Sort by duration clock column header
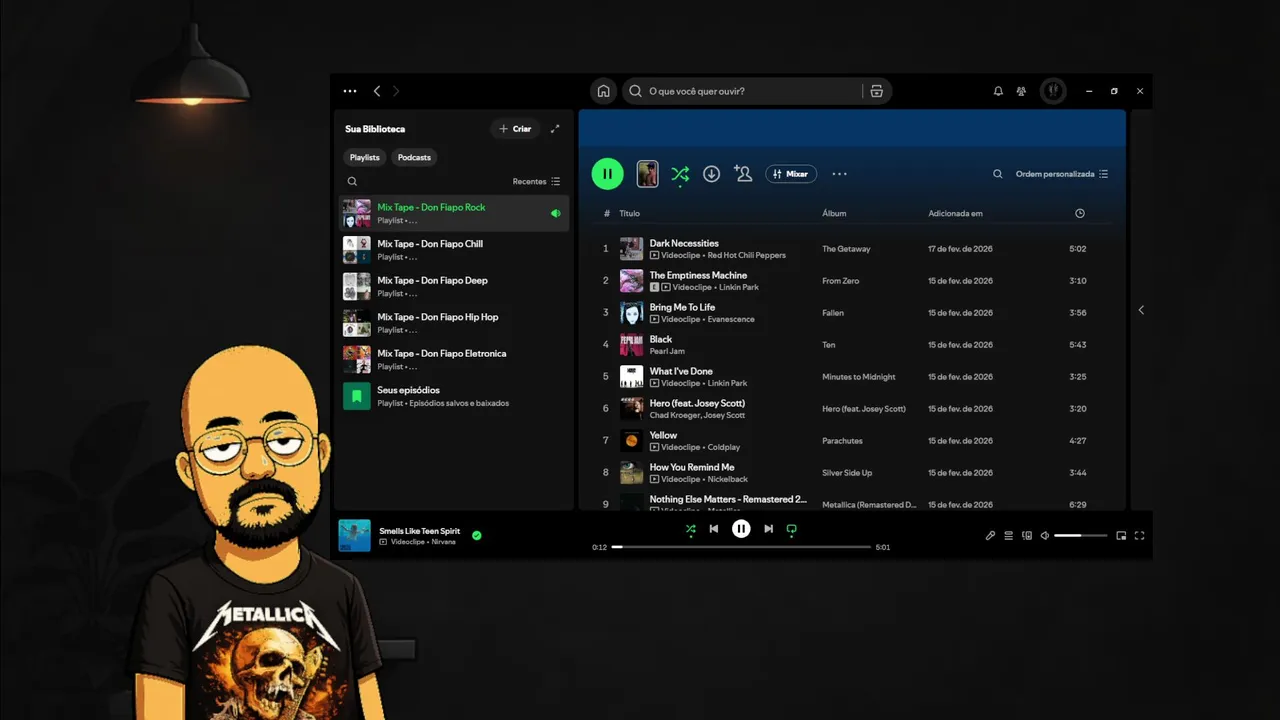The width and height of the screenshot is (1280, 720). coord(1080,213)
